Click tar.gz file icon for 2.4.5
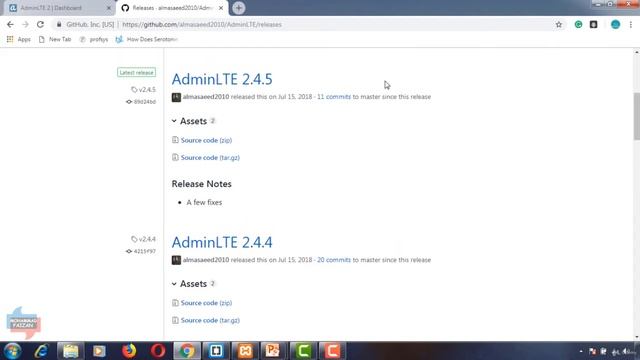The image size is (640, 360). pyautogui.click(x=175, y=157)
